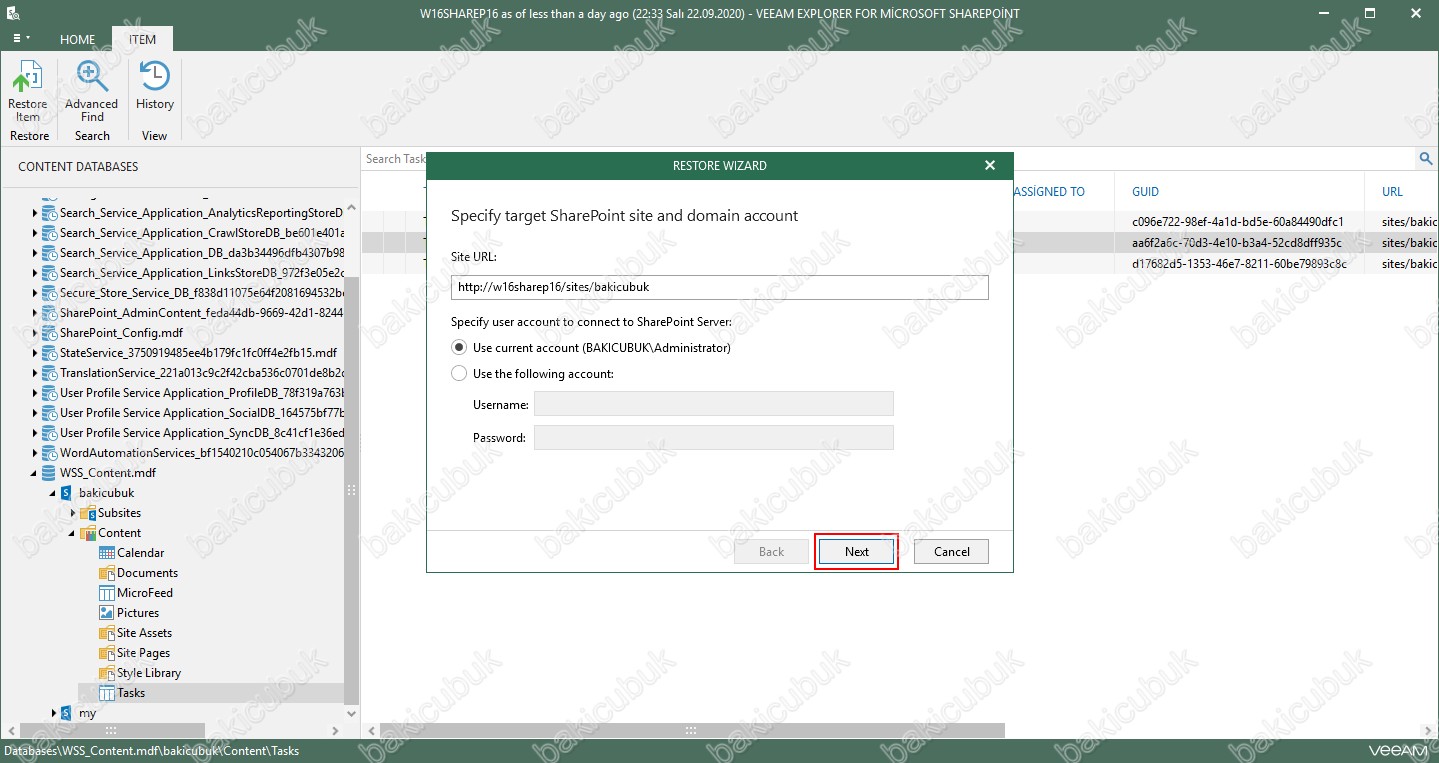Click the WSS_Content.mdf database icon
Image resolution: width=1439 pixels, height=763 pixels.
pyautogui.click(x=49, y=473)
